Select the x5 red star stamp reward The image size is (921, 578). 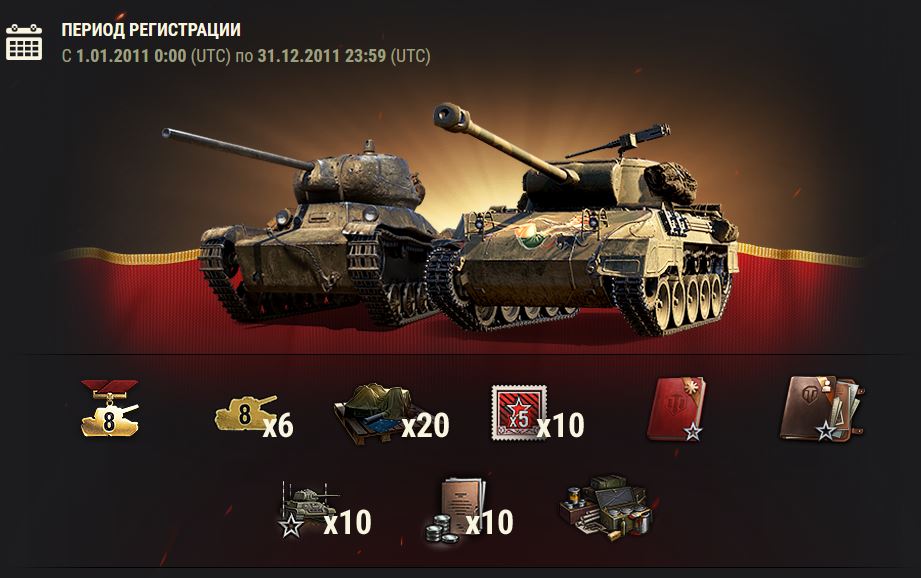(519, 412)
